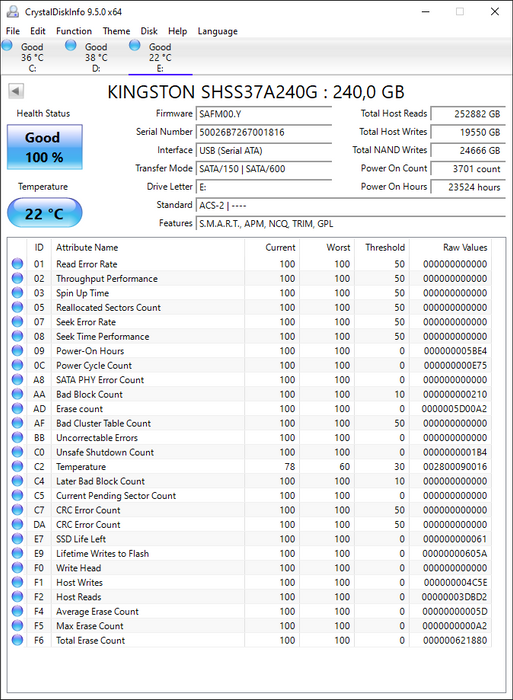The image size is (513, 700).
Task: Click the previous disk arrow button
Action: click(x=16, y=92)
